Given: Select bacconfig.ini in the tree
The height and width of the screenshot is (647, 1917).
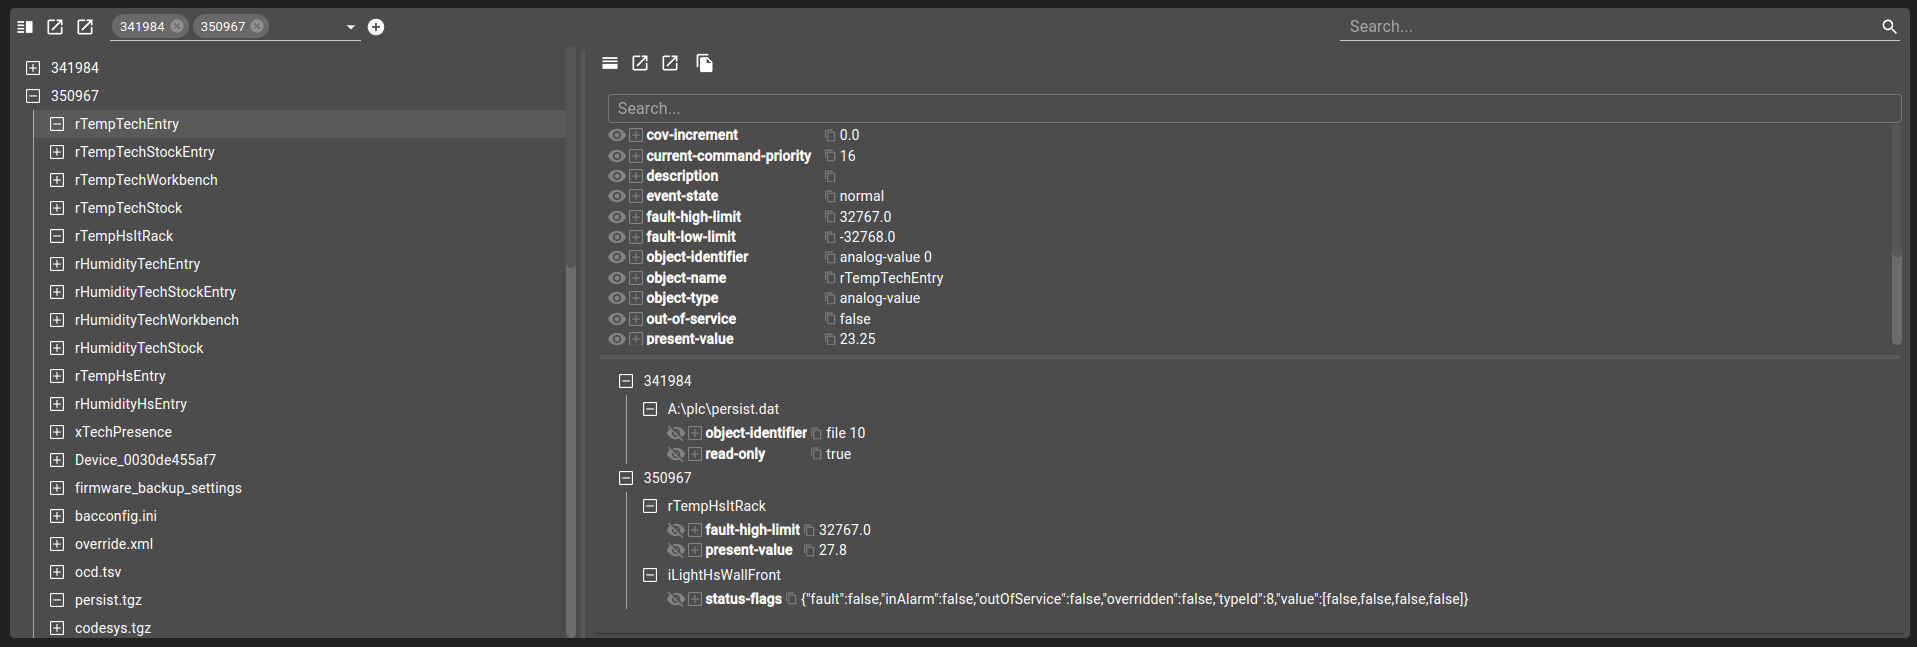Looking at the screenshot, I should [x=116, y=516].
